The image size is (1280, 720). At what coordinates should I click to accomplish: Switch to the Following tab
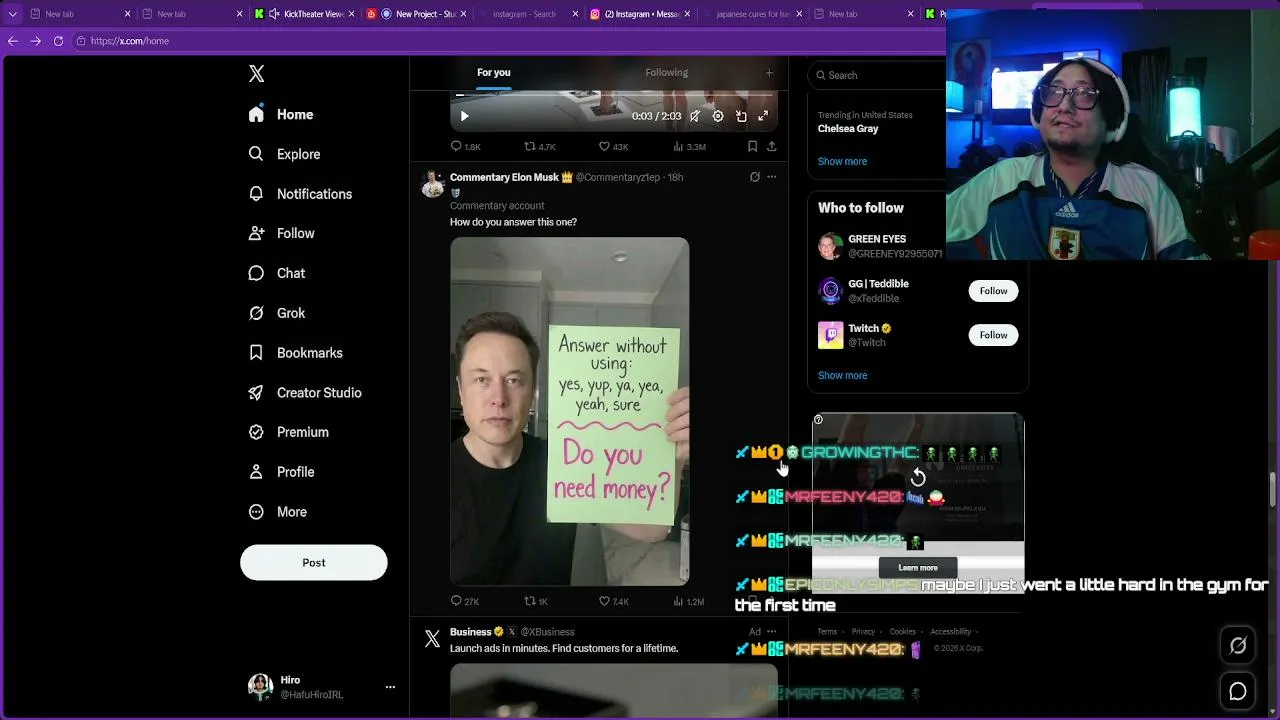(666, 72)
